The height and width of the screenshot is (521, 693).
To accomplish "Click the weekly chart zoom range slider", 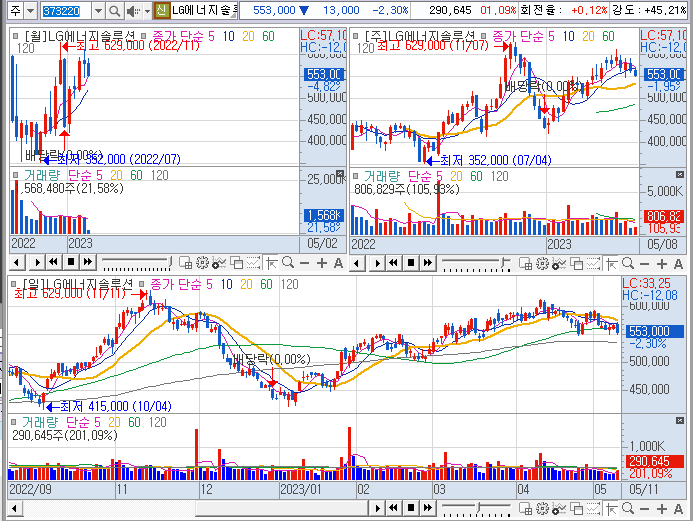I will 476,264.
